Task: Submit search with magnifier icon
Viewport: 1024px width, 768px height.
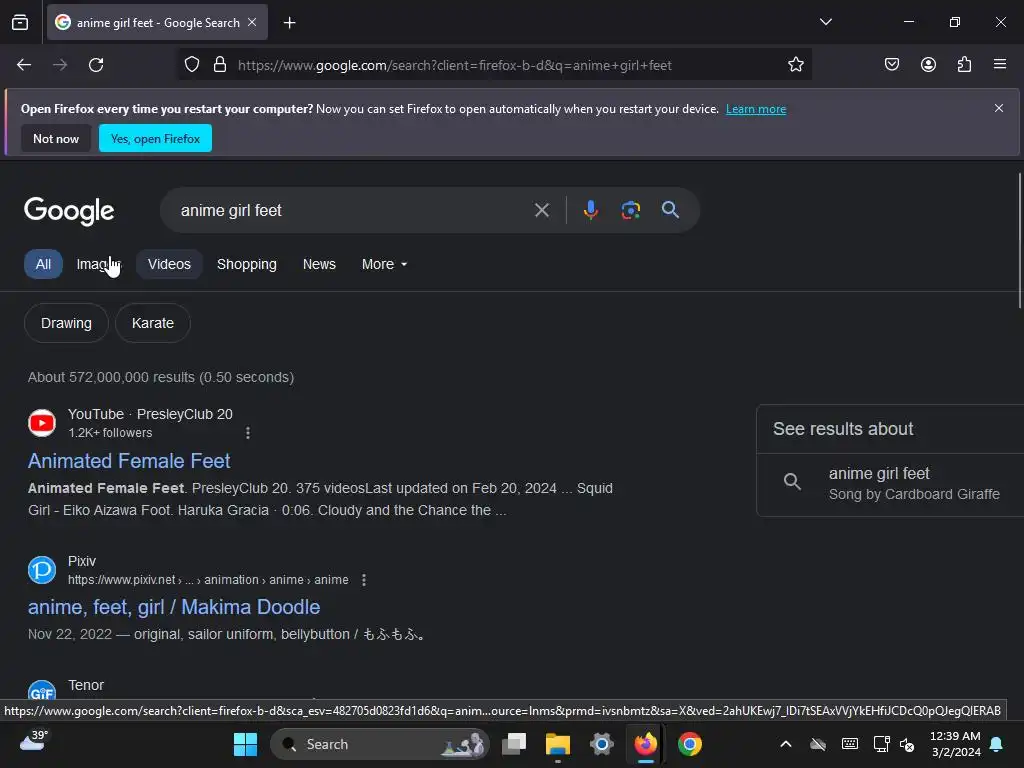Action: point(670,210)
